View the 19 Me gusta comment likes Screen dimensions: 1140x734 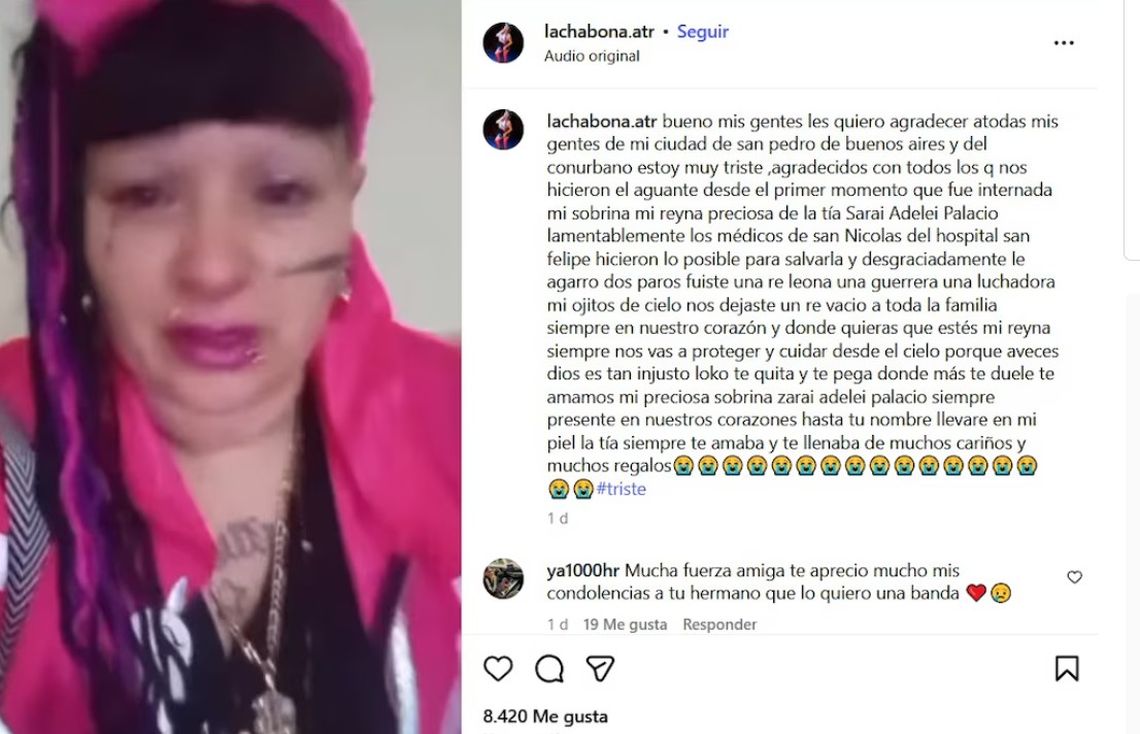click(x=625, y=624)
